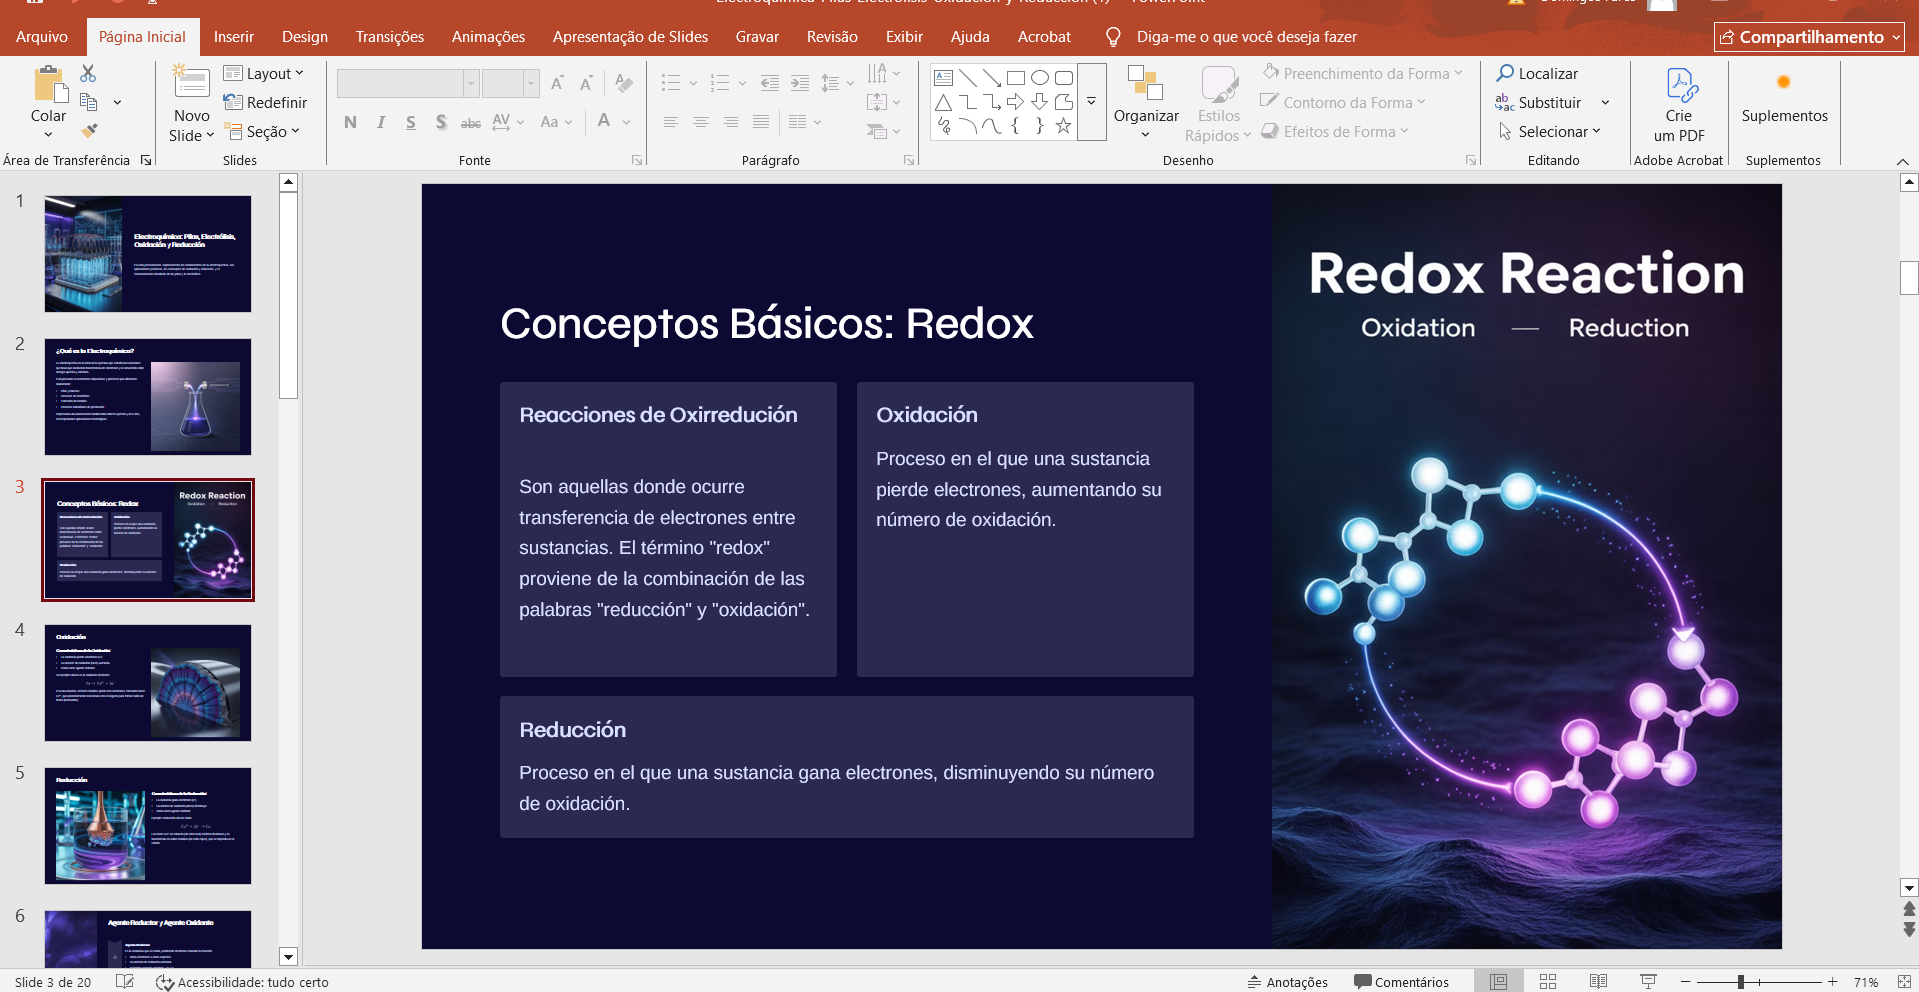Select slide 5 thumbnail
The image size is (1919, 992).
[148, 826]
